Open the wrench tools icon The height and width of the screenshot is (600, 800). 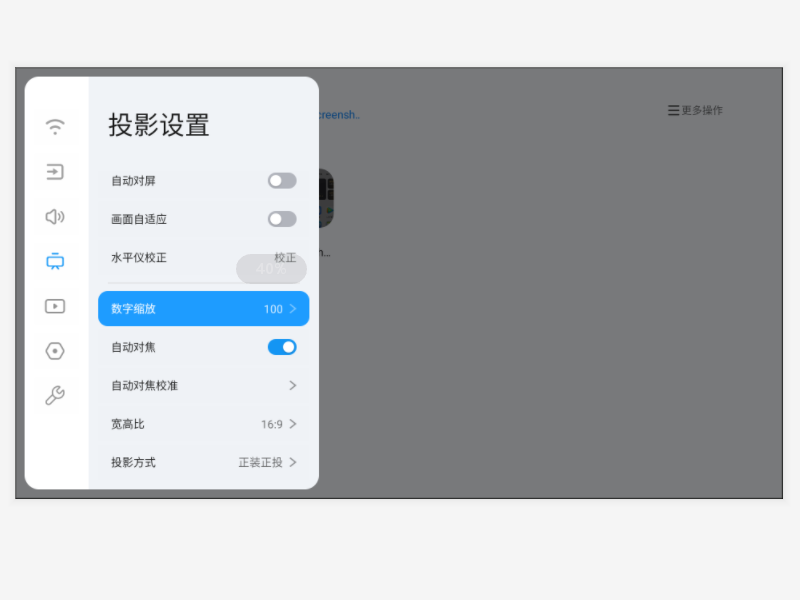click(55, 395)
